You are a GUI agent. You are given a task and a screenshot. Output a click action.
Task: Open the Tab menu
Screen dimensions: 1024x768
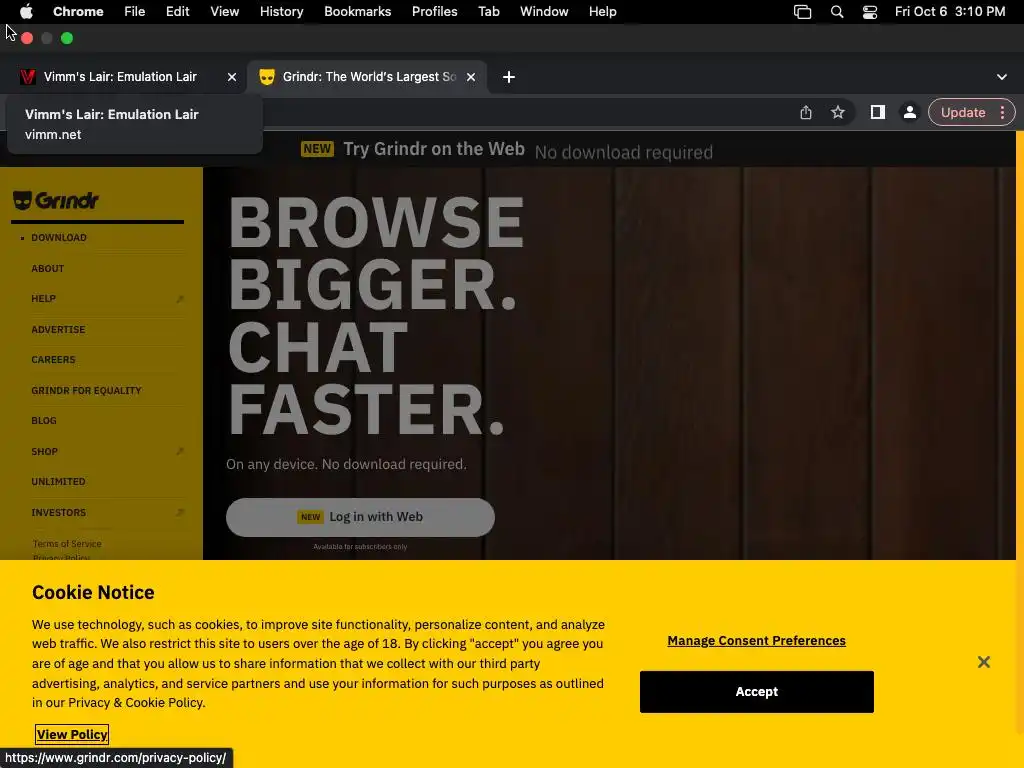(x=488, y=11)
